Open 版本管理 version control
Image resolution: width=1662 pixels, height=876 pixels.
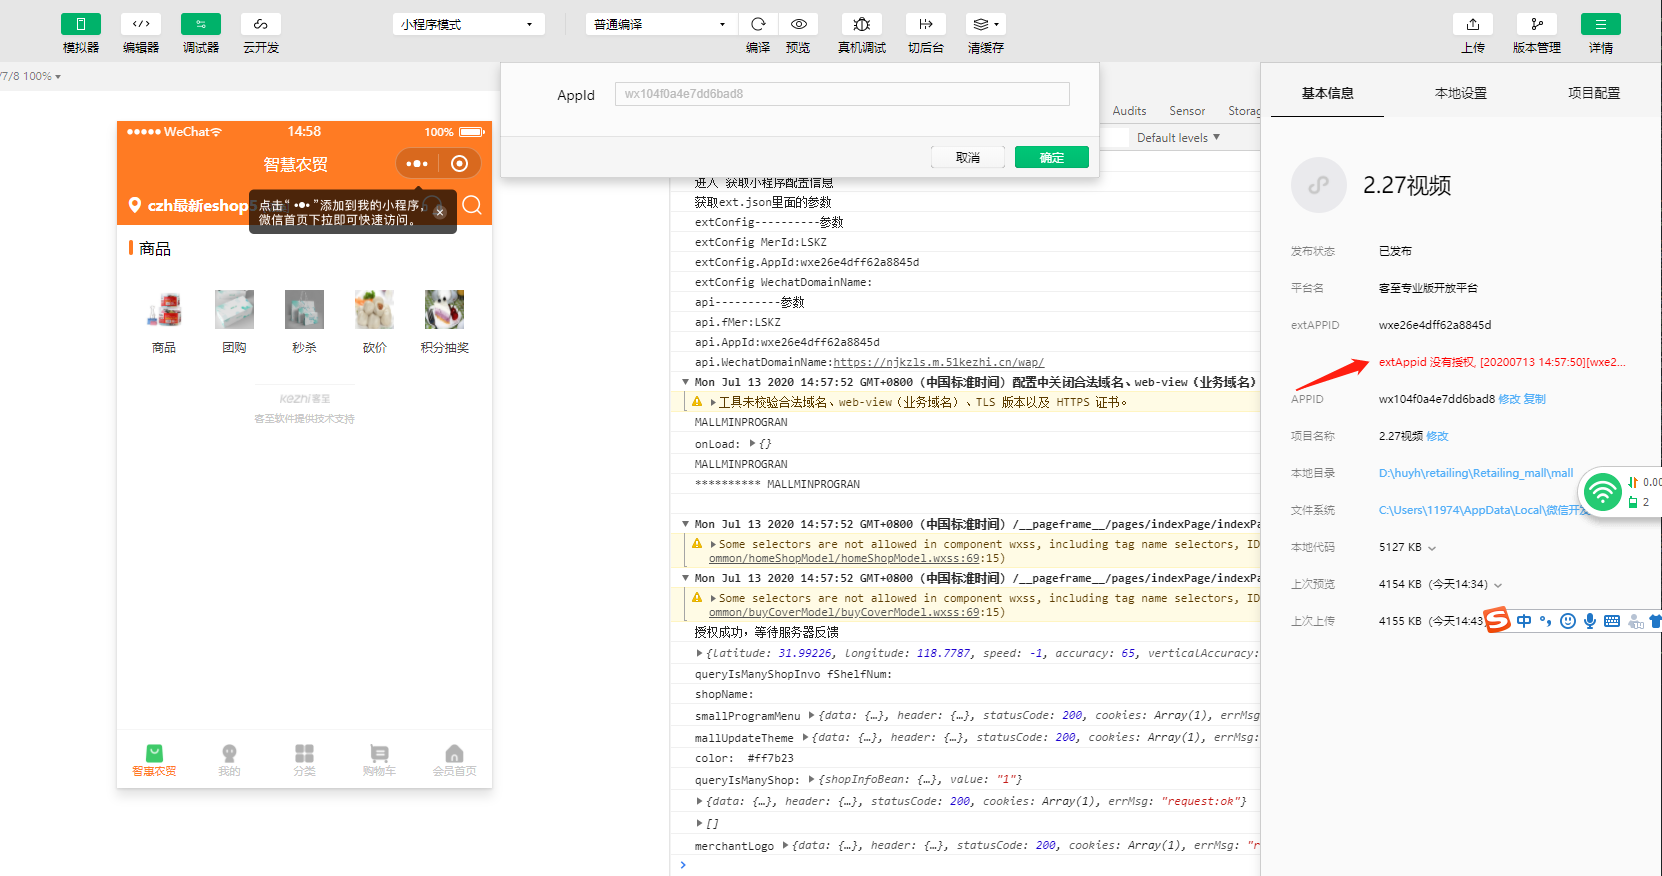coord(1537,24)
